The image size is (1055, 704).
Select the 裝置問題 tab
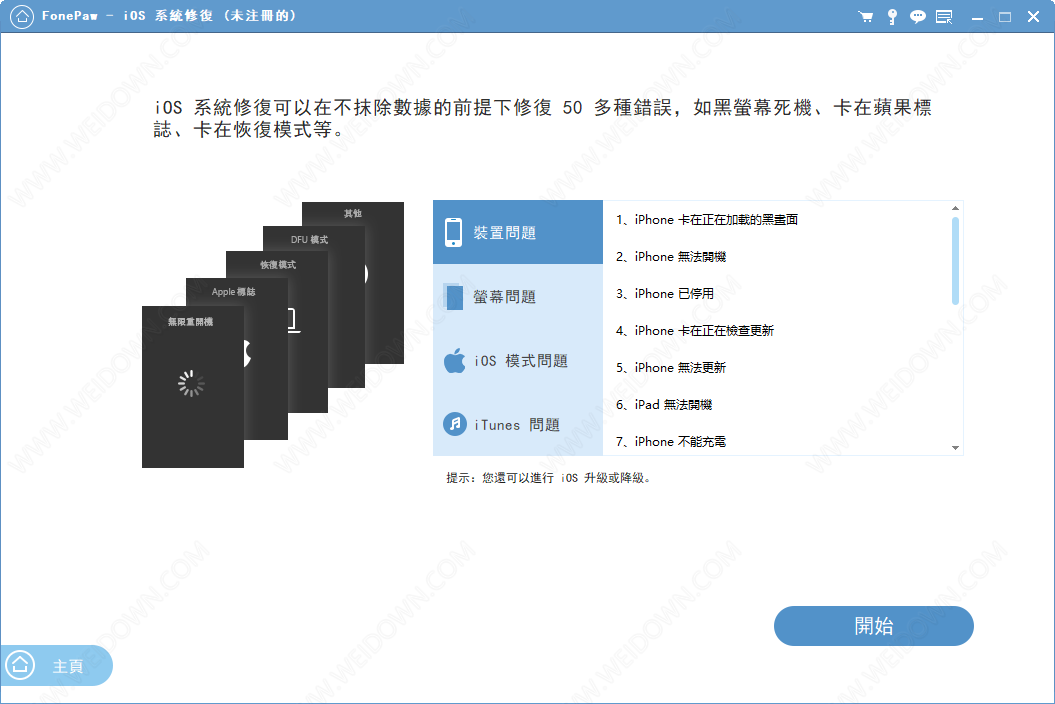518,232
